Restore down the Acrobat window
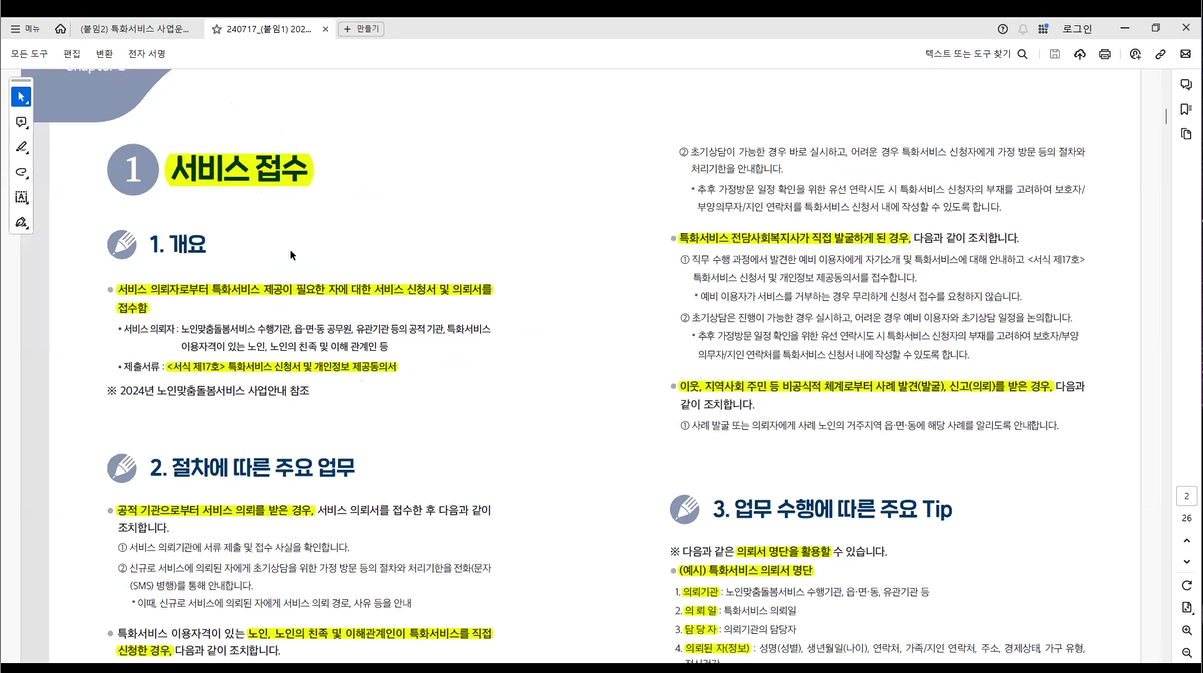This screenshot has height=673, width=1203. click(1155, 28)
